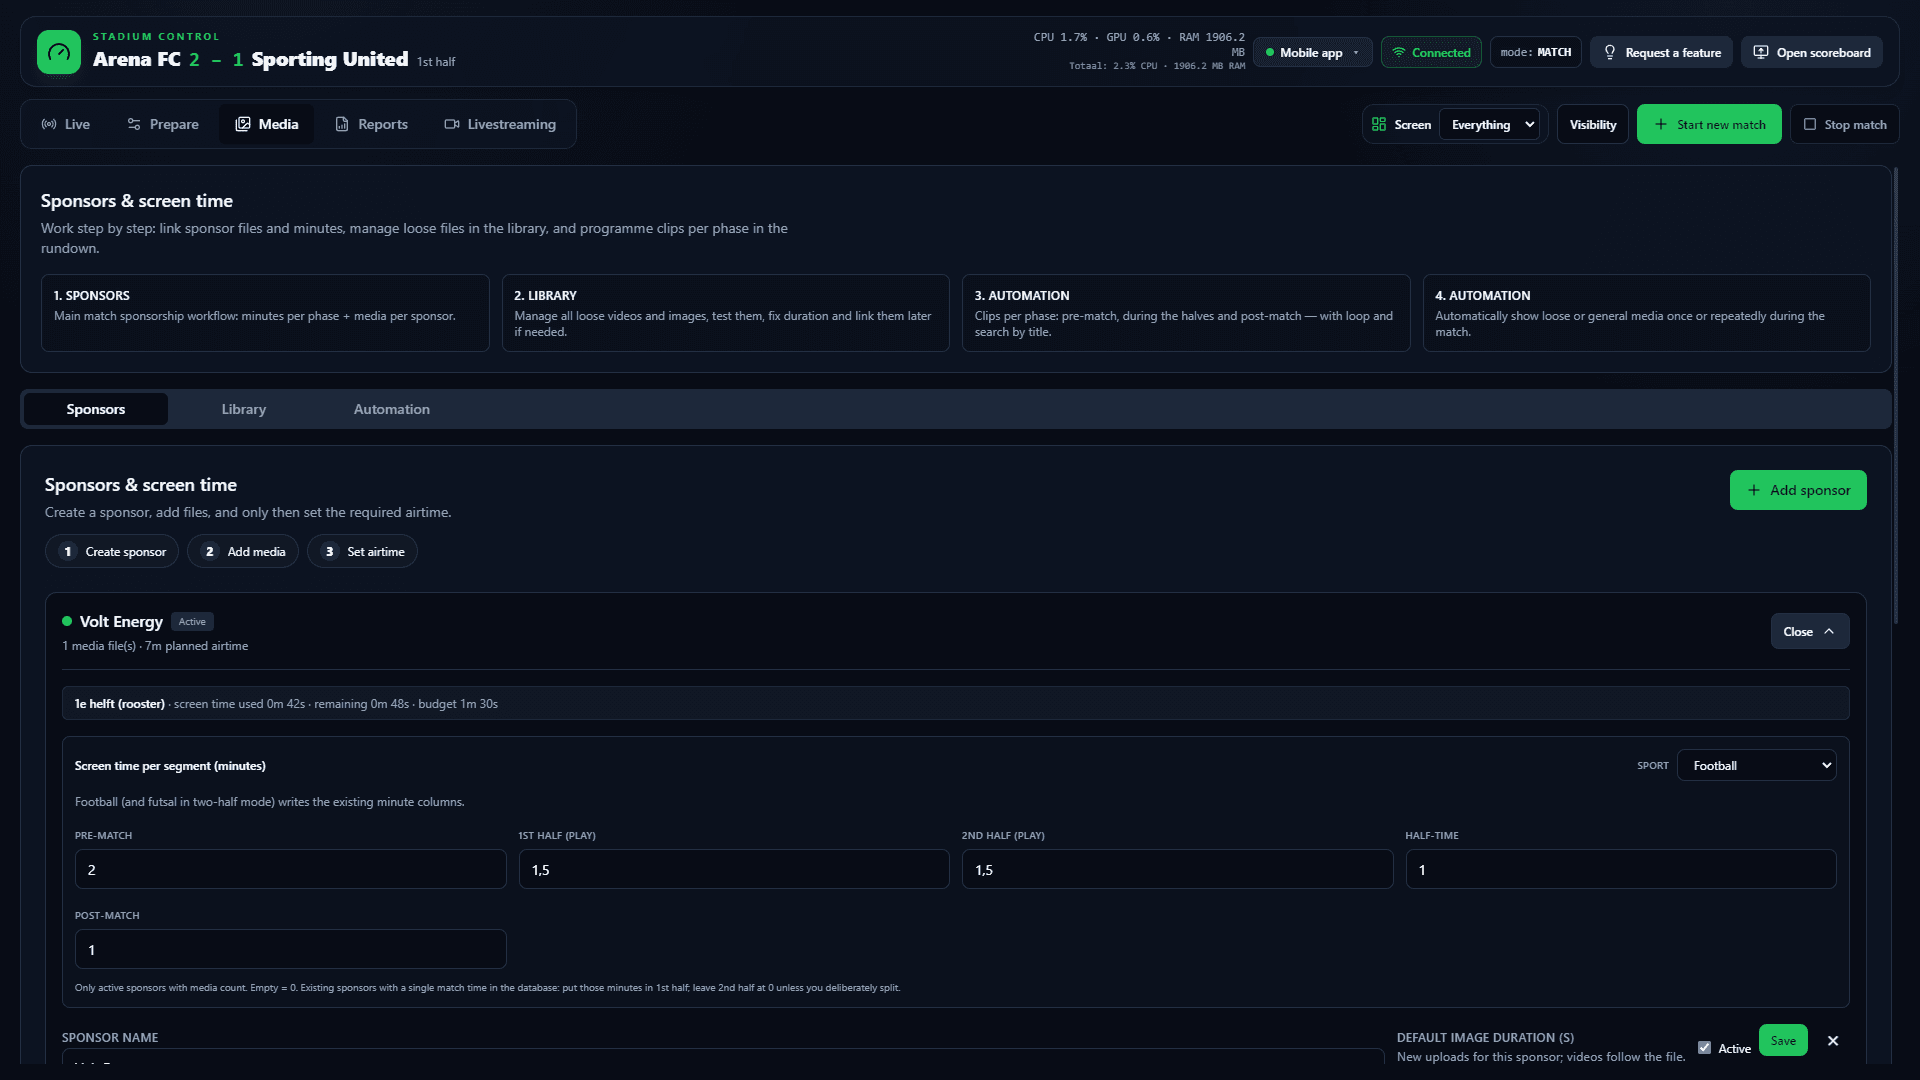The height and width of the screenshot is (1080, 1920).
Task: Click the Visibility button
Action: [1592, 124]
